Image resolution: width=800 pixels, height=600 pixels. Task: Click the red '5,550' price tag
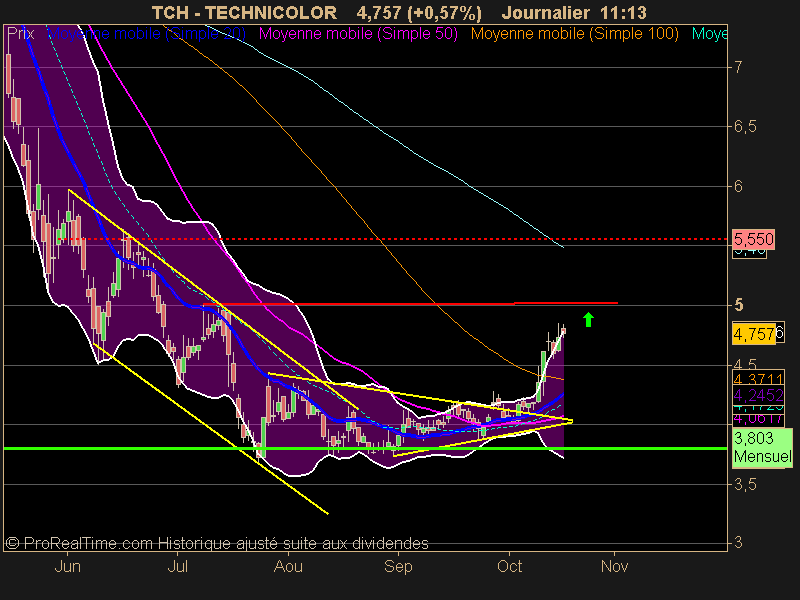click(754, 239)
